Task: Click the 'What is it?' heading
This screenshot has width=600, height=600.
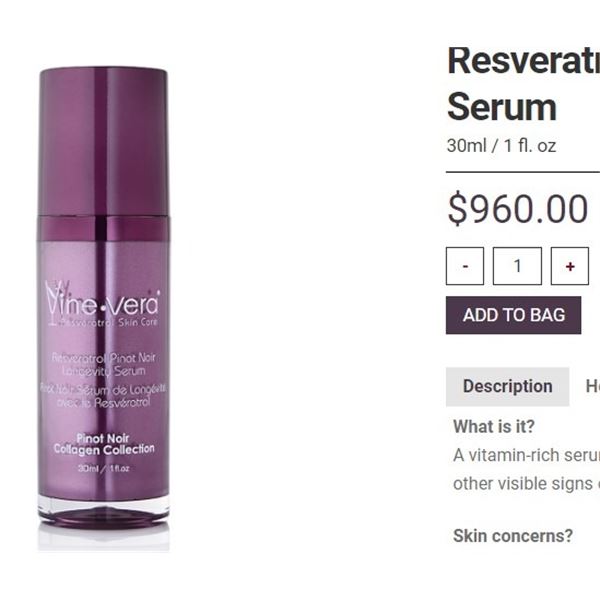Action: coord(494,426)
